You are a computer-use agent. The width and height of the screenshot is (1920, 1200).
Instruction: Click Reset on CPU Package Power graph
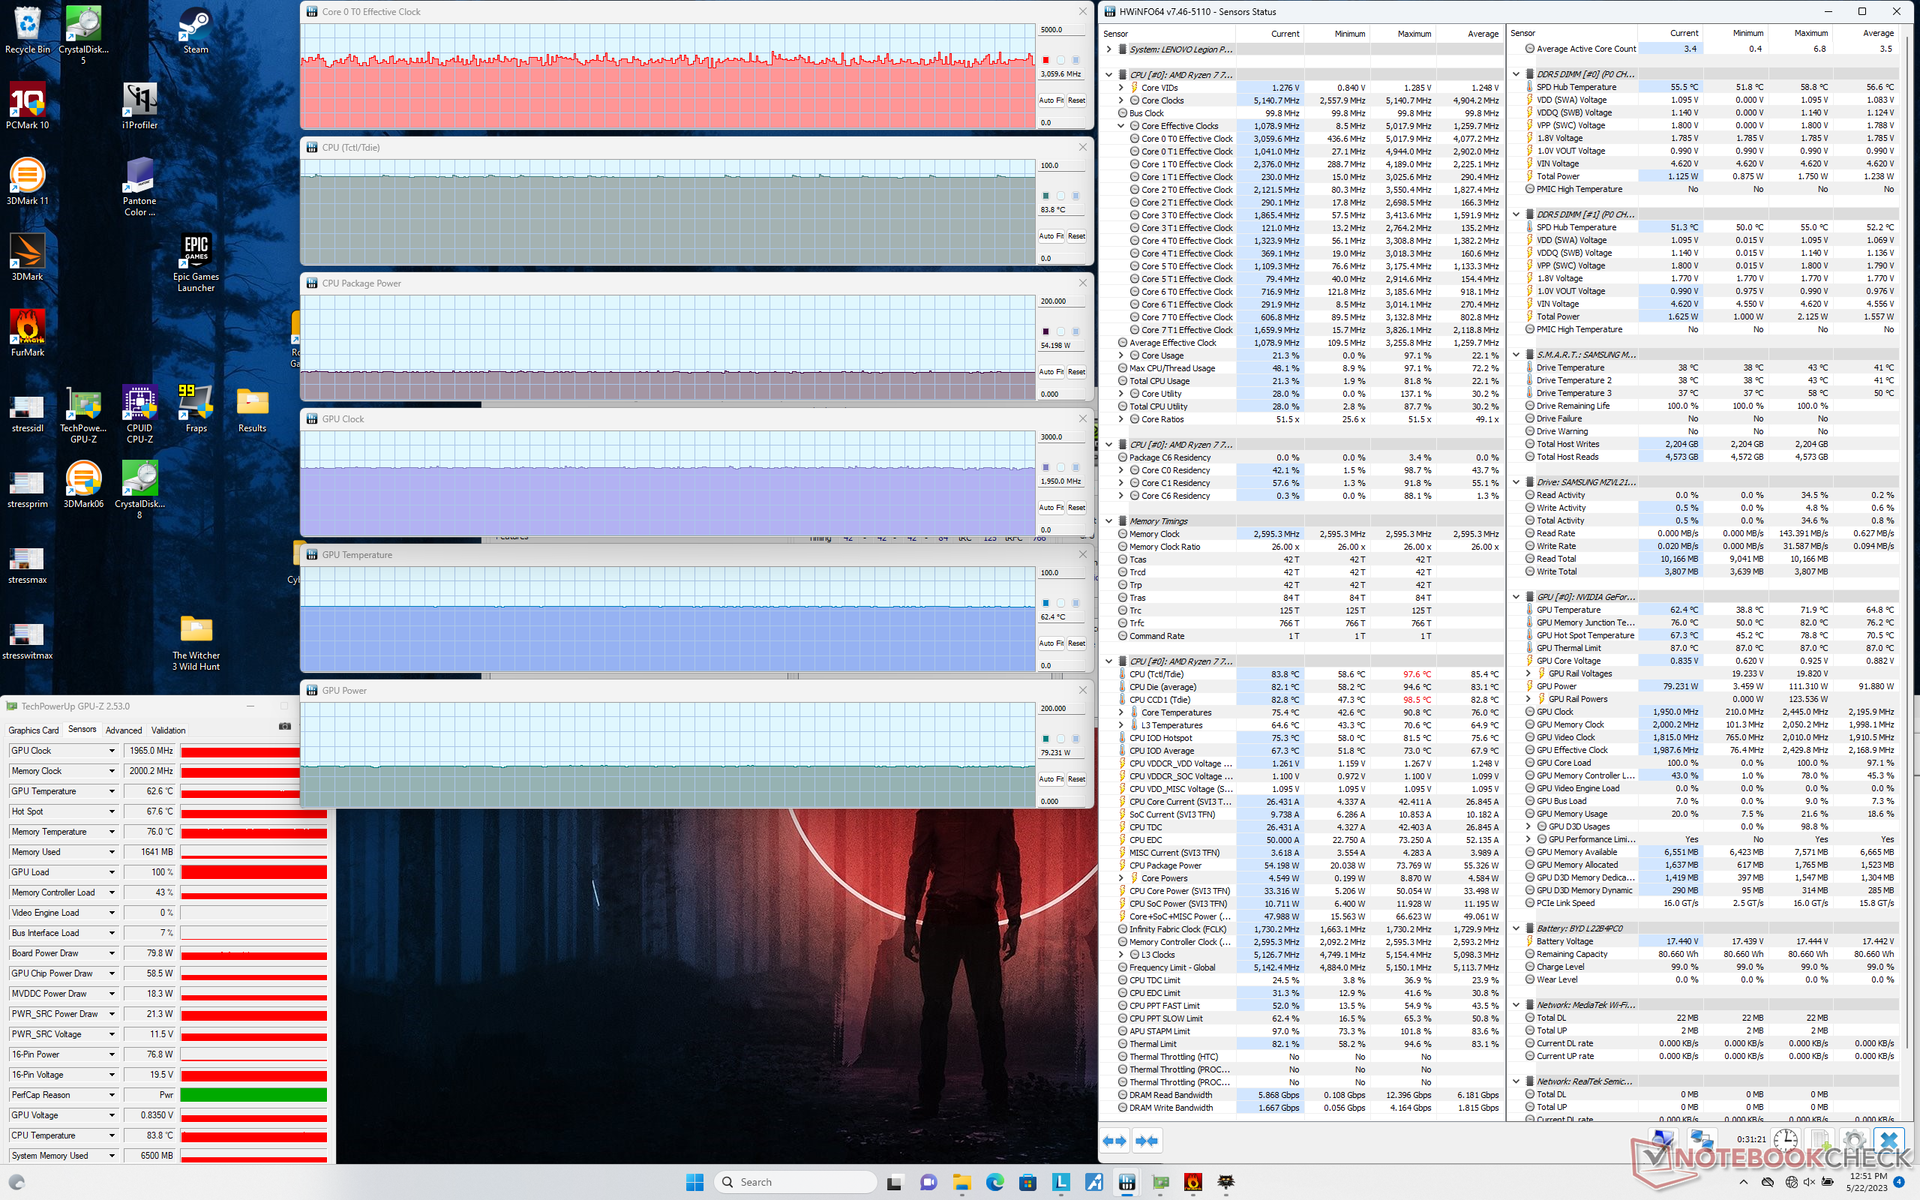(1076, 372)
